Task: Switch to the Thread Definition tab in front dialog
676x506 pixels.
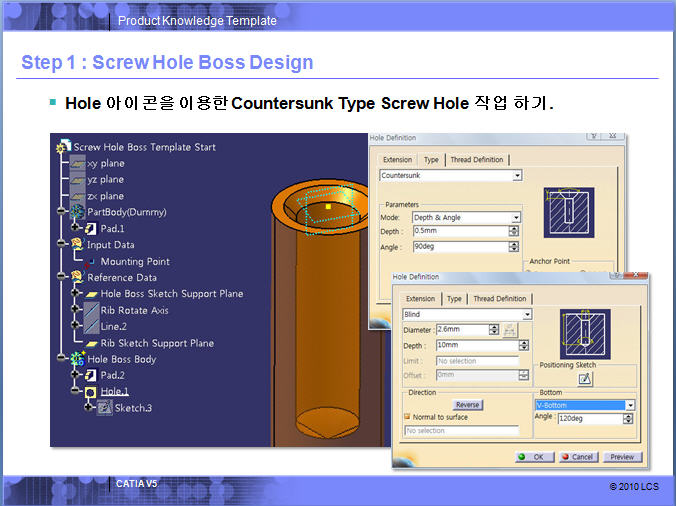Action: coord(502,299)
